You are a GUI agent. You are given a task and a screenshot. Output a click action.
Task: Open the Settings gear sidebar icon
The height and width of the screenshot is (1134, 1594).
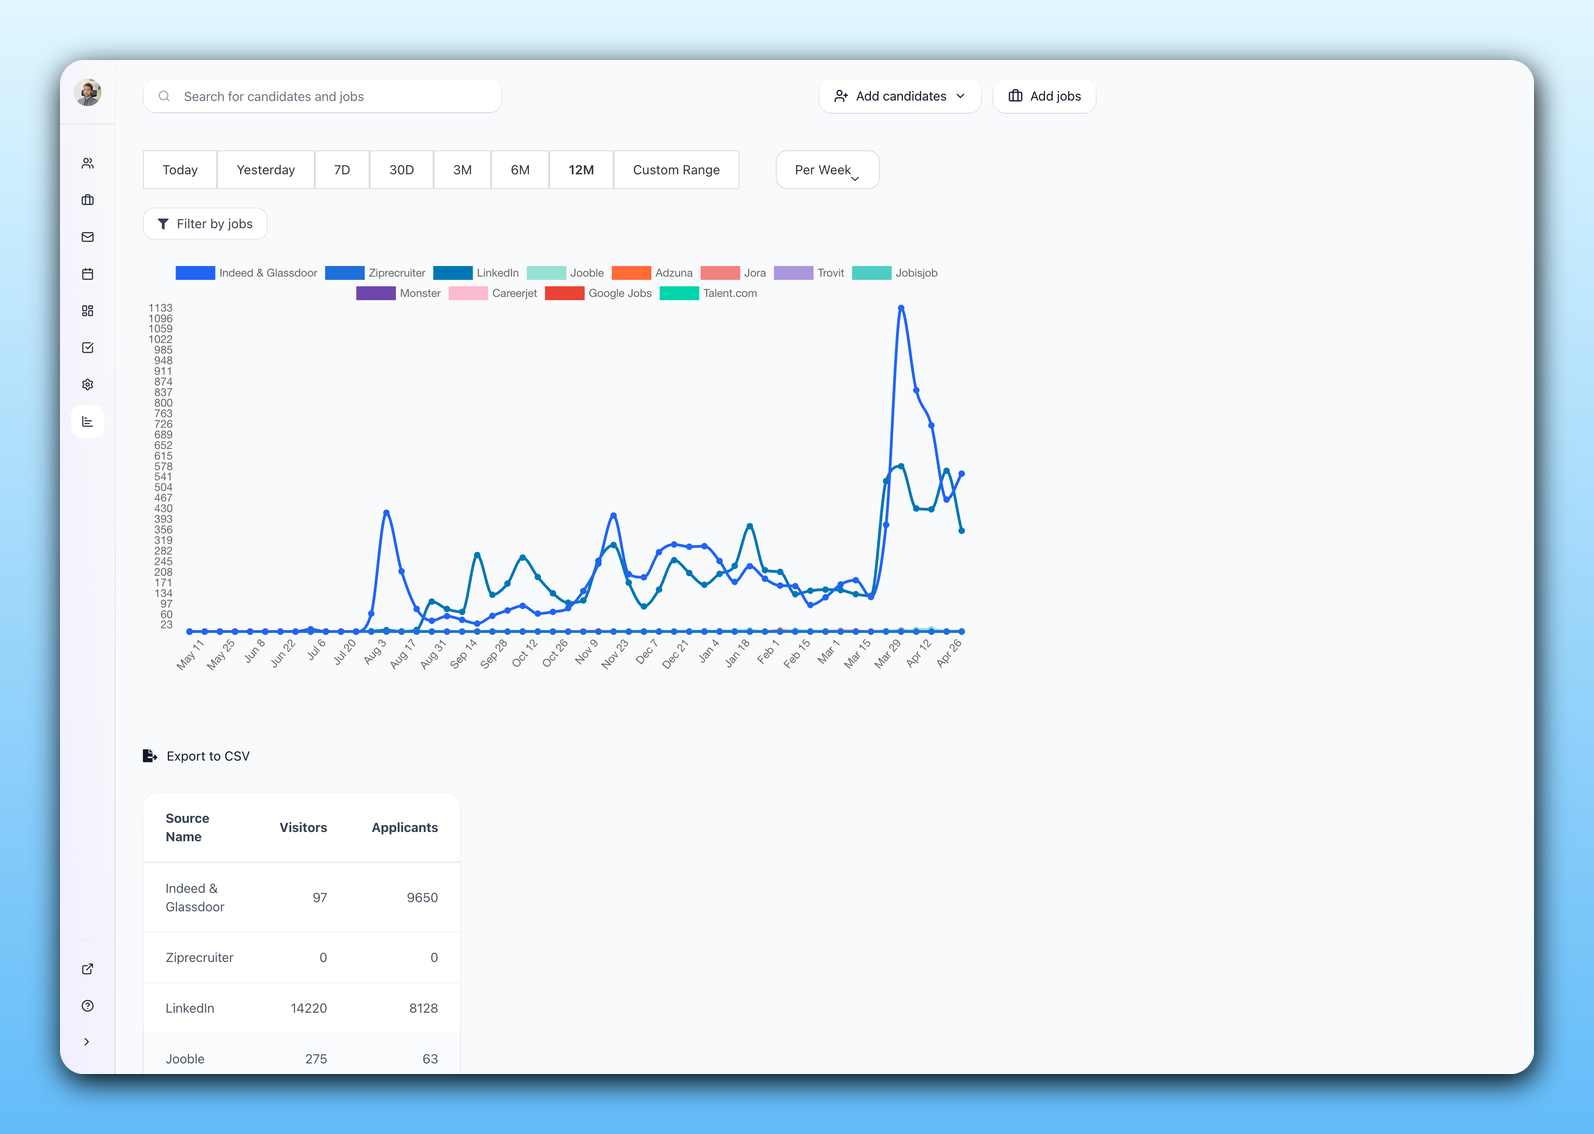pyautogui.click(x=88, y=385)
